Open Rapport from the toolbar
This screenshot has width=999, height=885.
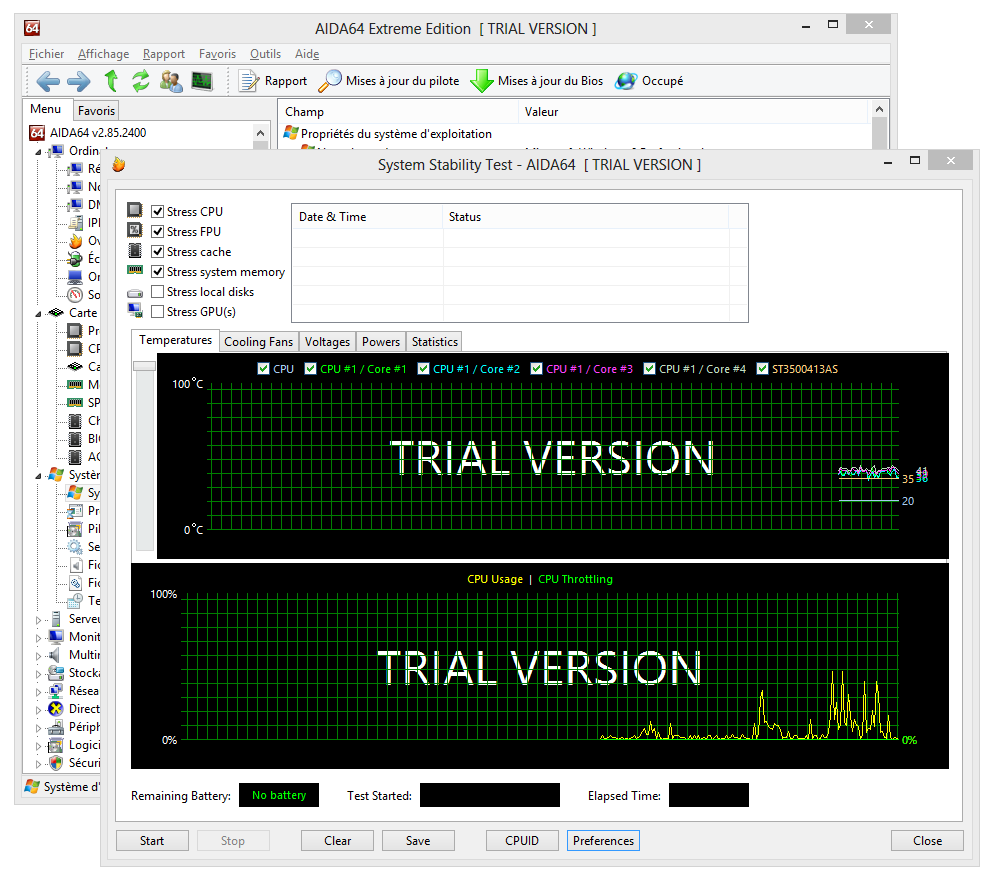[273, 81]
